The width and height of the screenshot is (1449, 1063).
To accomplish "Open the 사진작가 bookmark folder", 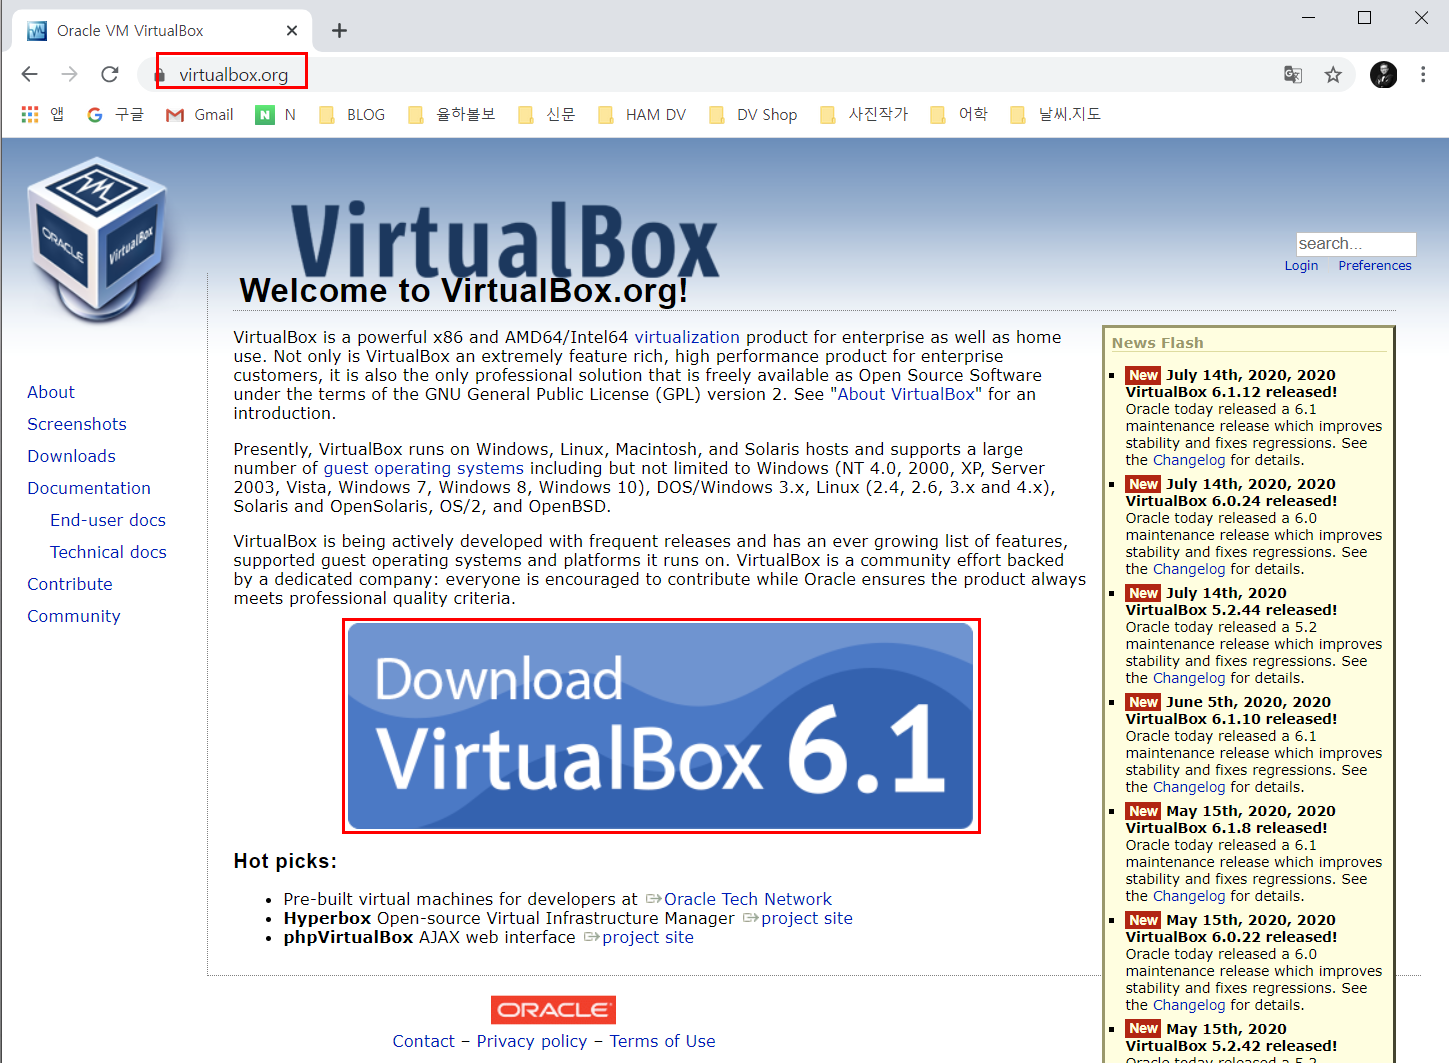I will (864, 114).
